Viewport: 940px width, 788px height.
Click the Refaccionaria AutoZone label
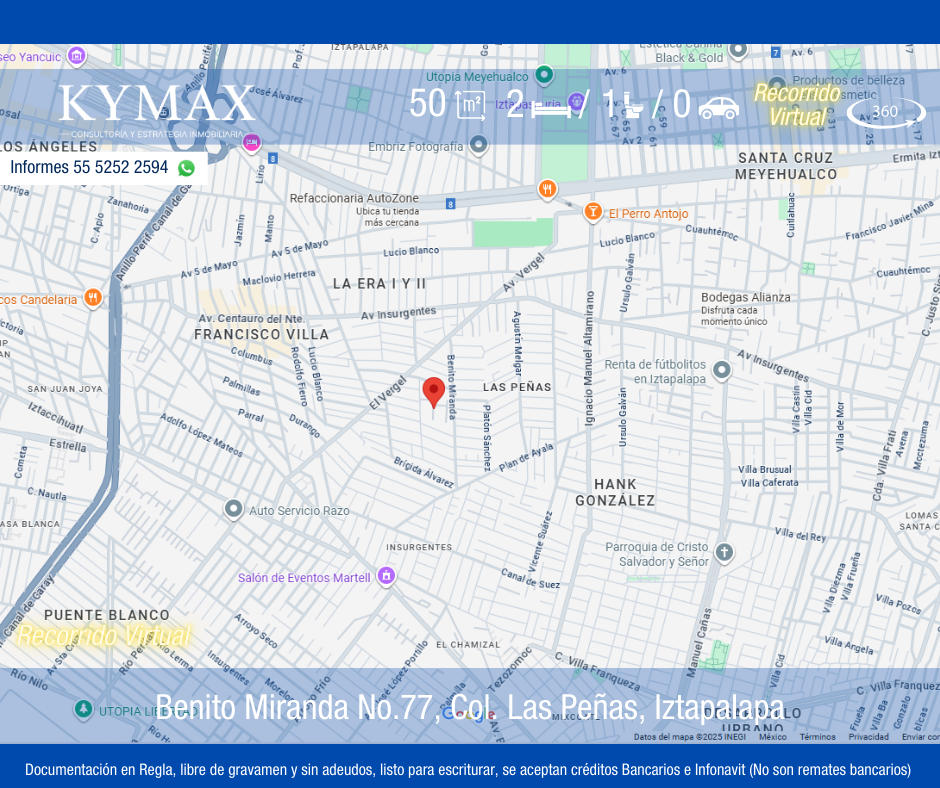pyautogui.click(x=354, y=198)
